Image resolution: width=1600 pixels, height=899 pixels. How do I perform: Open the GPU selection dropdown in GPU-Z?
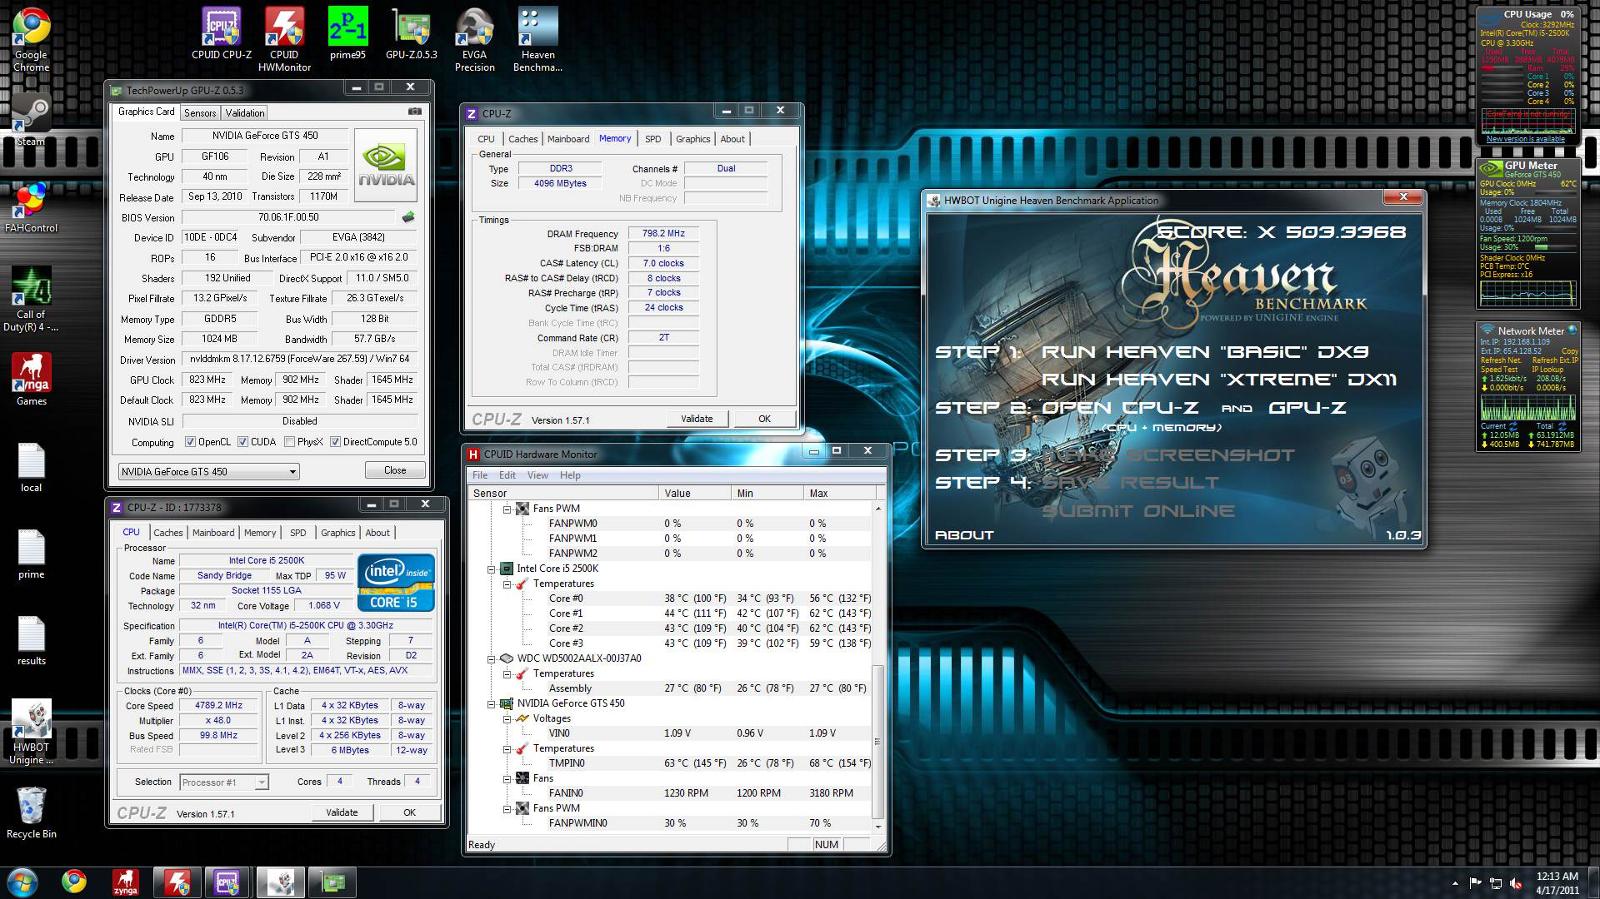pyautogui.click(x=209, y=471)
